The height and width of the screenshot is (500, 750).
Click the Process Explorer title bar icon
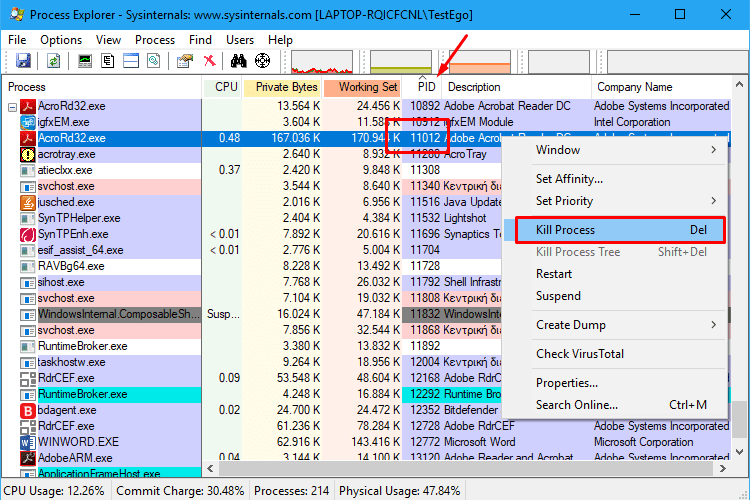coord(17,14)
